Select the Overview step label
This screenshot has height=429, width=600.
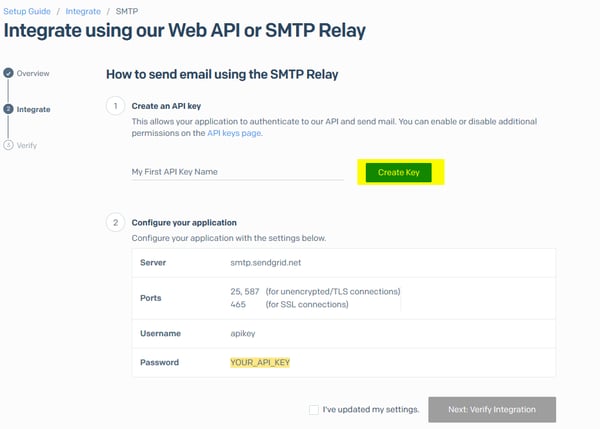(x=33, y=73)
